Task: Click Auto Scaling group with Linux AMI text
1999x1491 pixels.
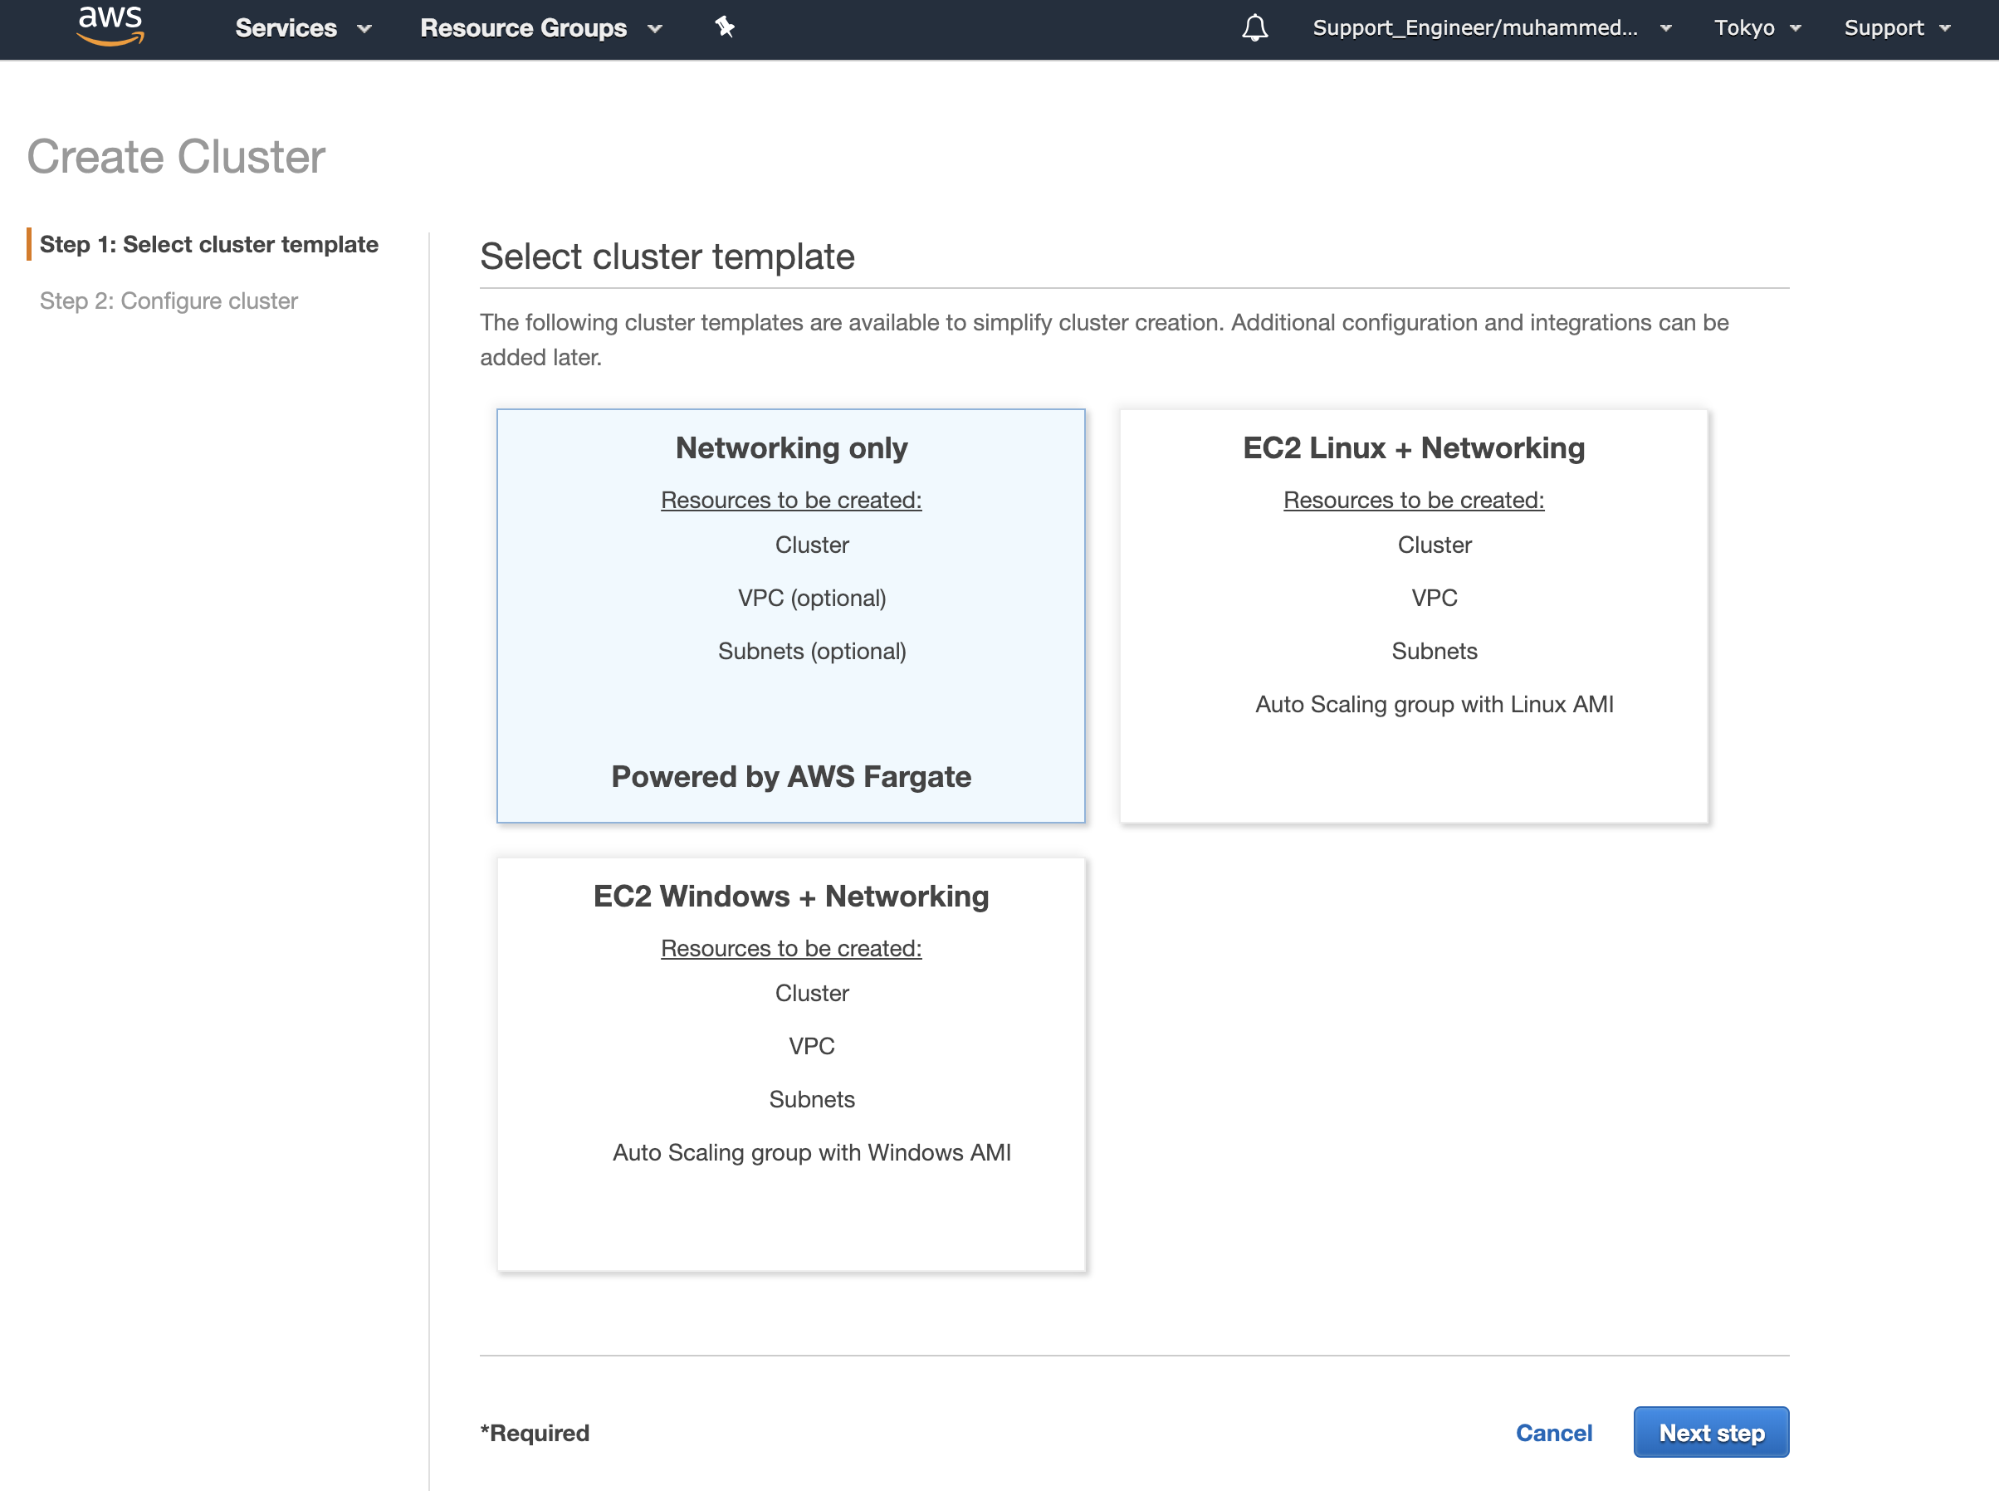Action: point(1433,705)
